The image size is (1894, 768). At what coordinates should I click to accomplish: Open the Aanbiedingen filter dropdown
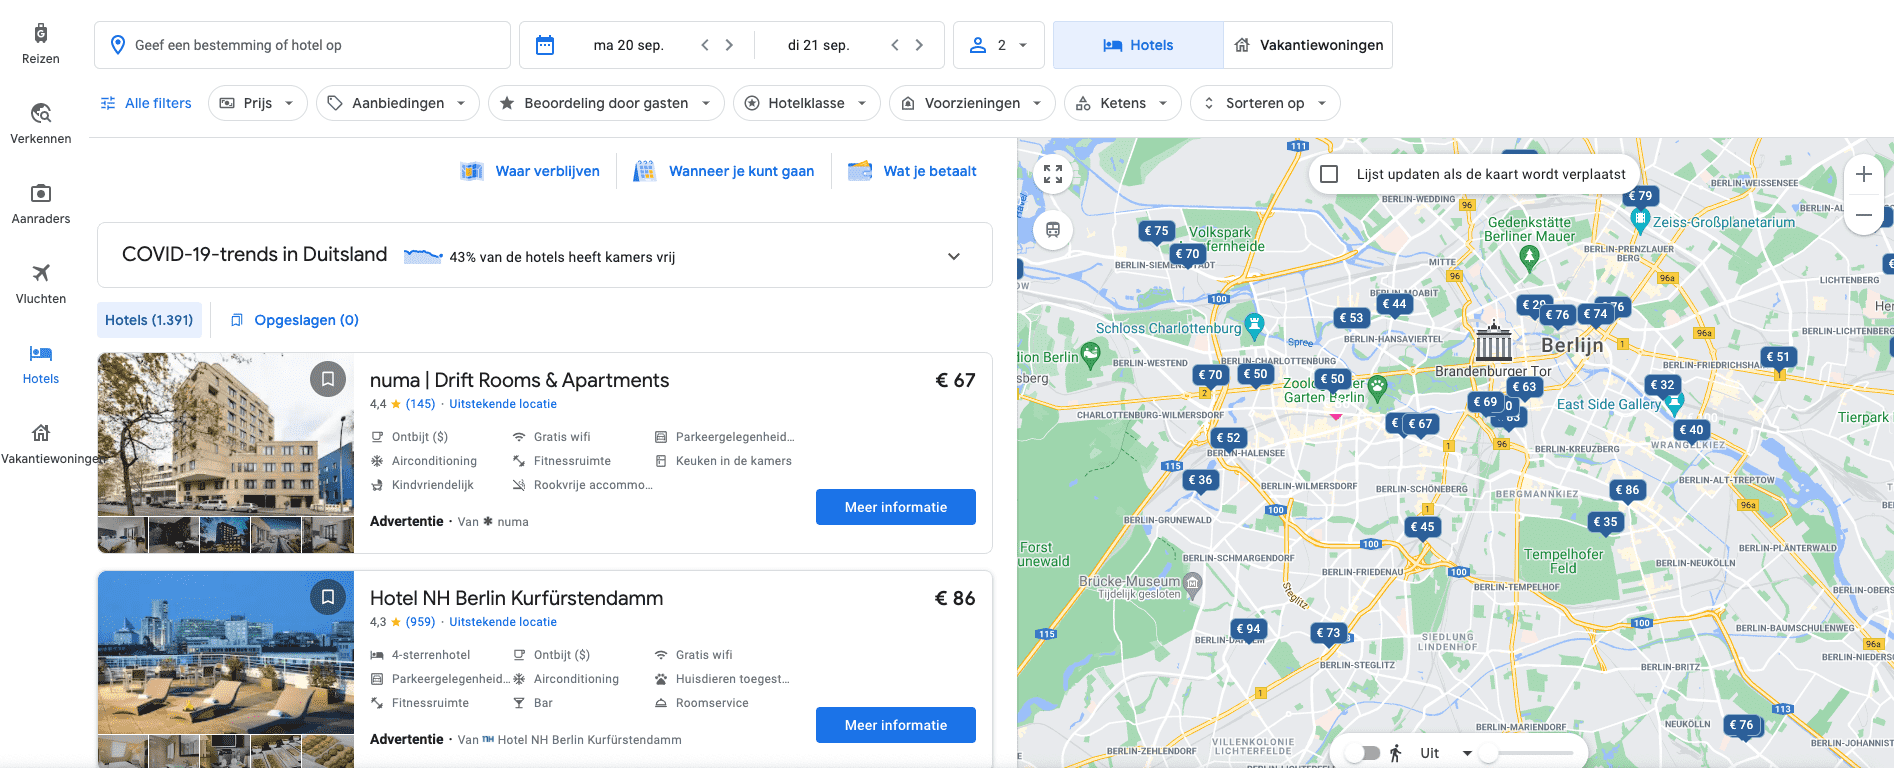[398, 103]
